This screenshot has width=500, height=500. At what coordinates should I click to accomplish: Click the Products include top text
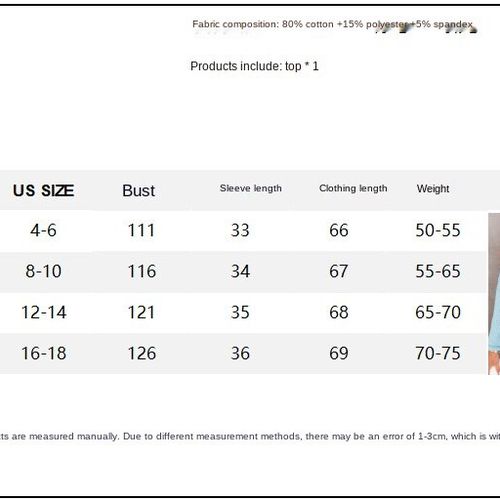254,66
